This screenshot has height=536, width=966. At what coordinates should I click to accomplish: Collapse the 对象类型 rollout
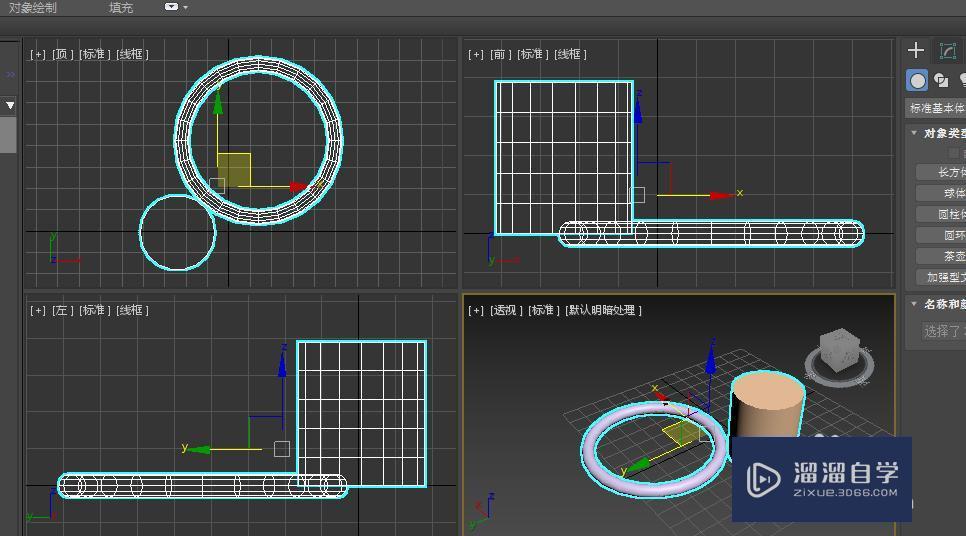pyautogui.click(x=914, y=133)
